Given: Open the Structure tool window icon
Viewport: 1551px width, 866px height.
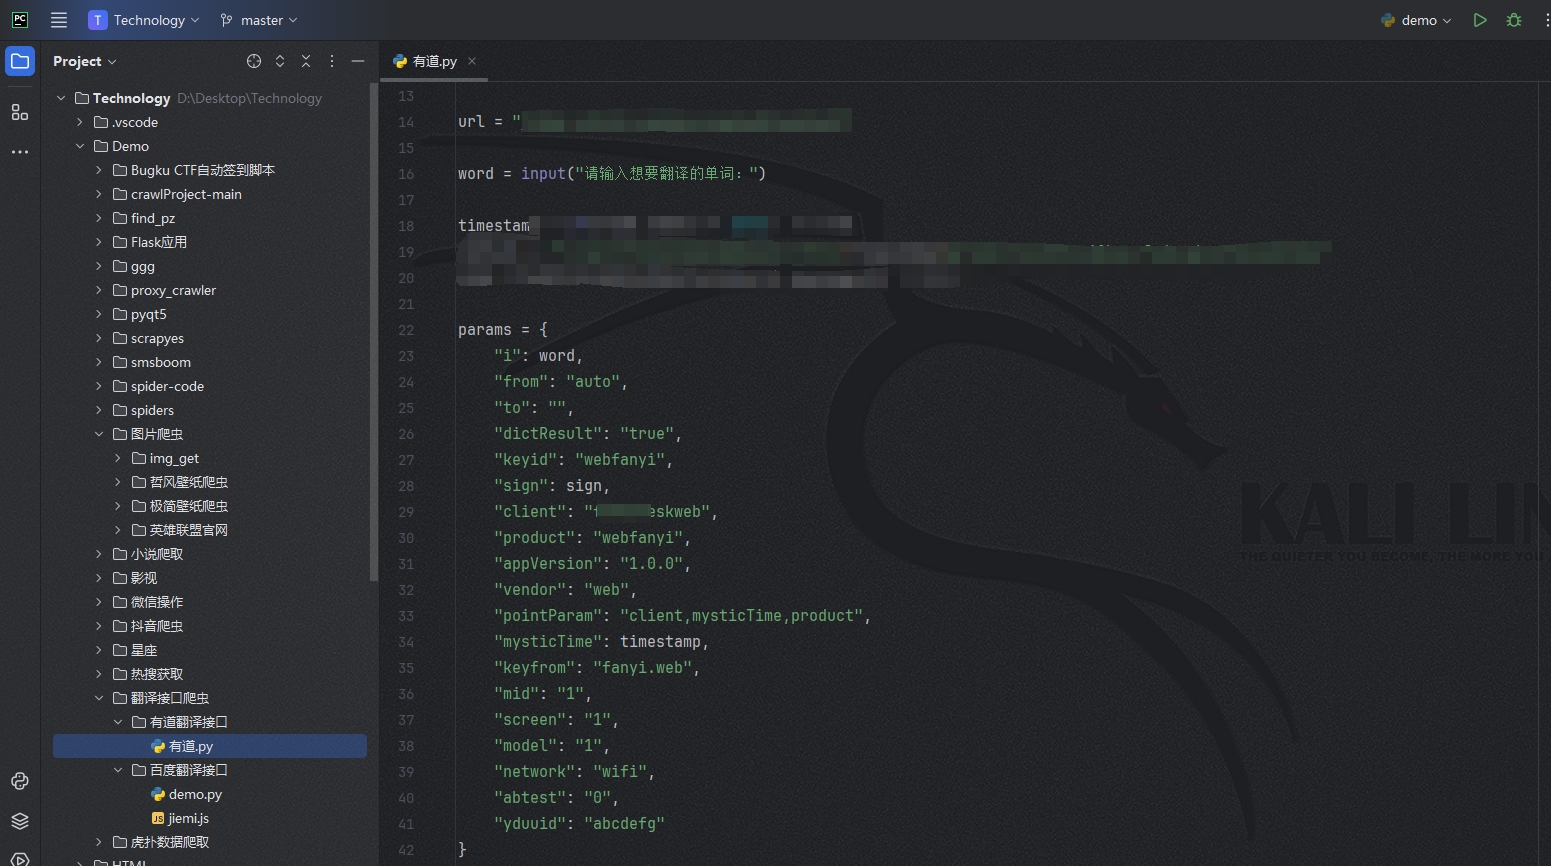Looking at the screenshot, I should [20, 112].
